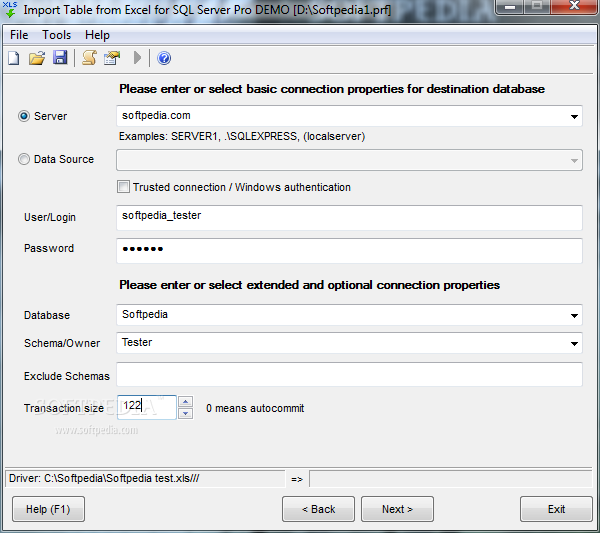This screenshot has width=600, height=533.
Task: Increase Transaction size with up arrow
Action: (x=186, y=402)
